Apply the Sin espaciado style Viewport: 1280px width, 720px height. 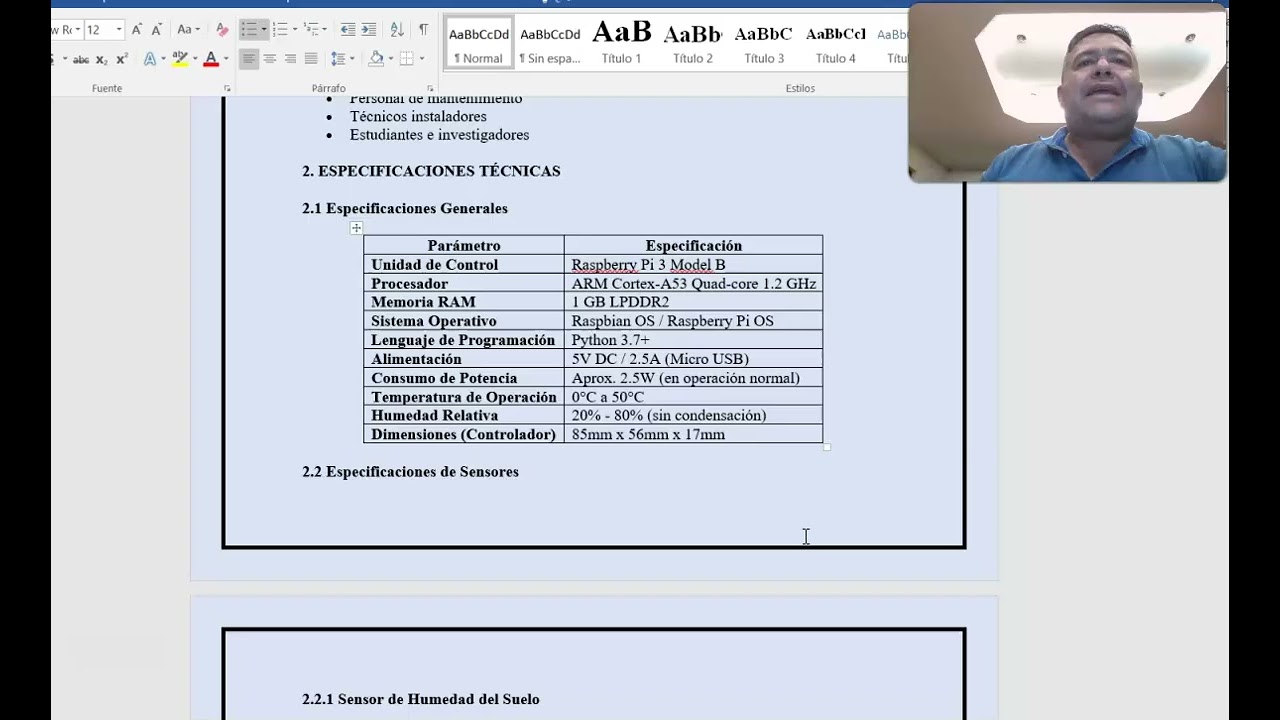[x=550, y=43]
